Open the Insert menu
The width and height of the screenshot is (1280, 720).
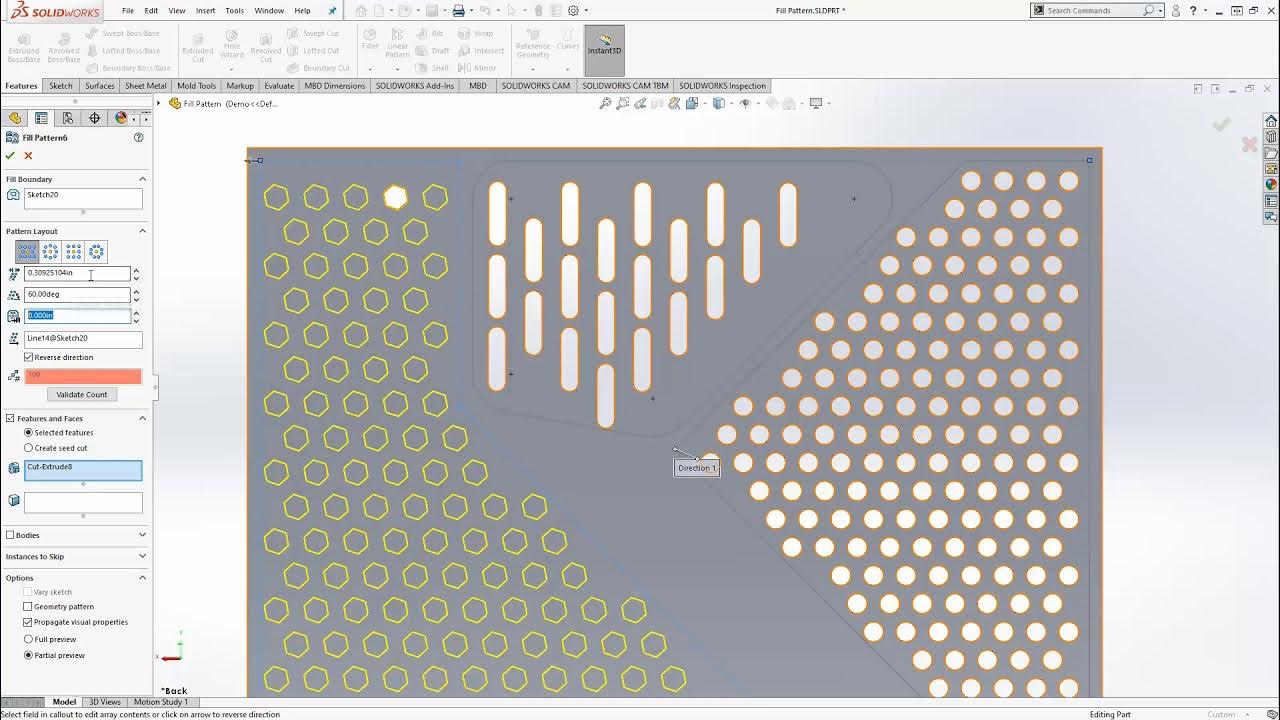click(x=205, y=10)
